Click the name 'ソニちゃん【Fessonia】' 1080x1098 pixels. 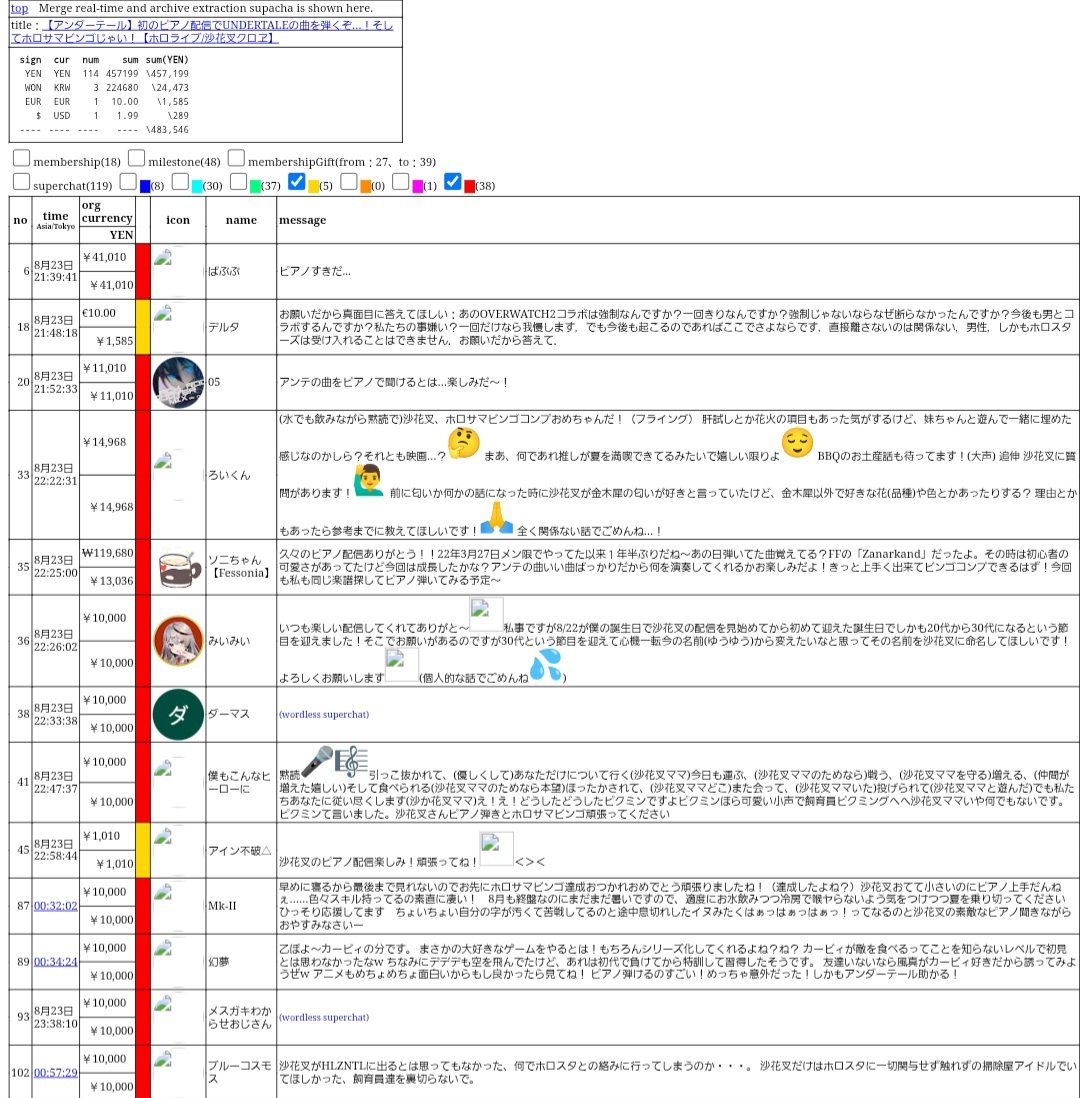point(240,567)
